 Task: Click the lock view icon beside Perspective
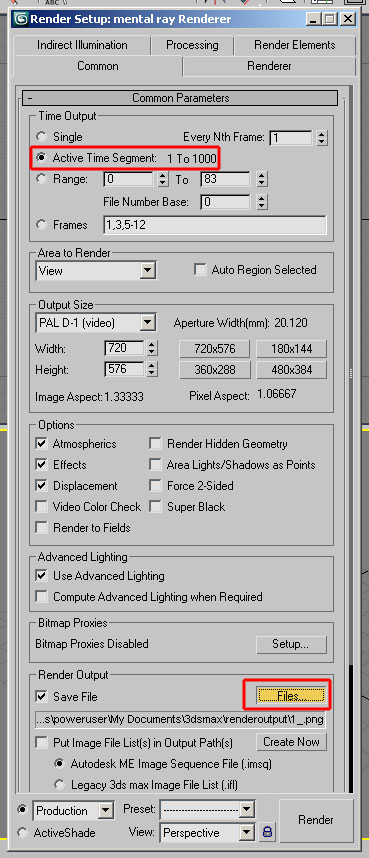[x=268, y=832]
